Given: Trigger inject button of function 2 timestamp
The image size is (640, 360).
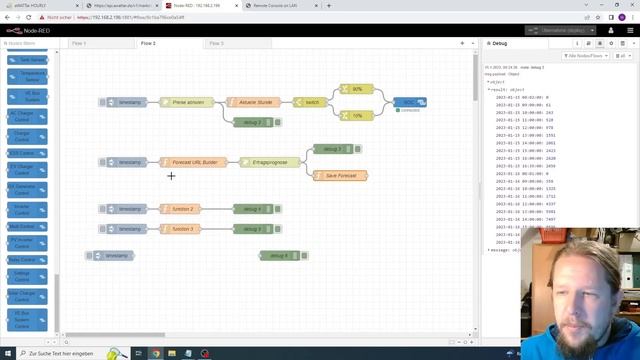Looking at the screenshot, I should point(102,209).
